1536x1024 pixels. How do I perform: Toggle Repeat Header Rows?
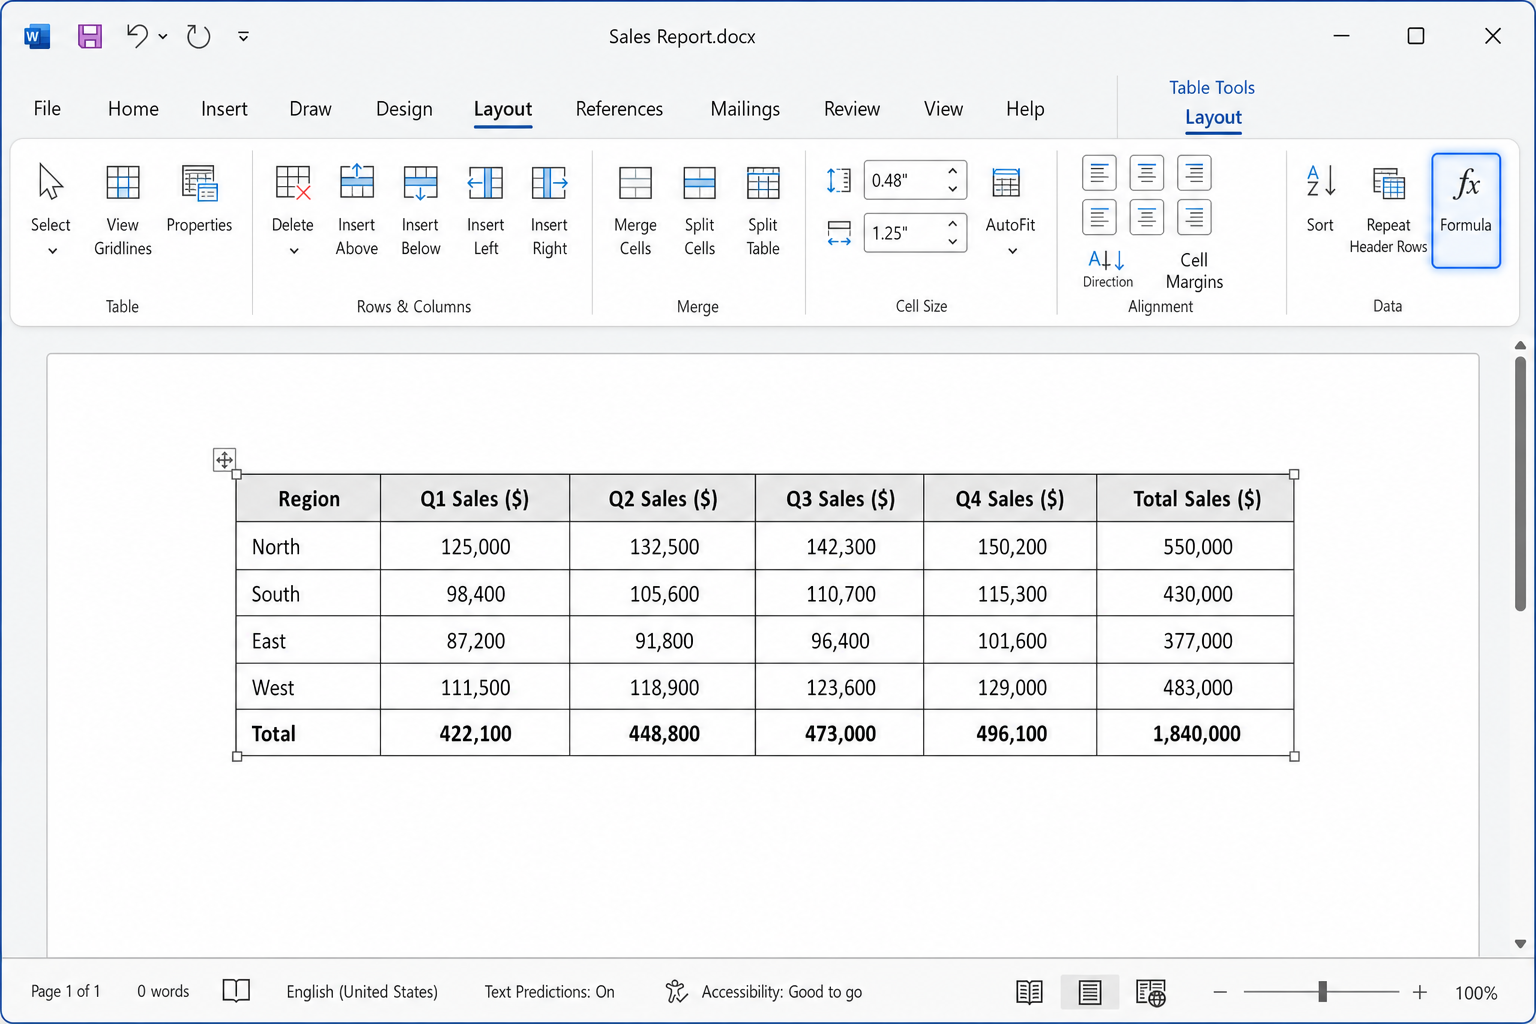click(x=1388, y=210)
